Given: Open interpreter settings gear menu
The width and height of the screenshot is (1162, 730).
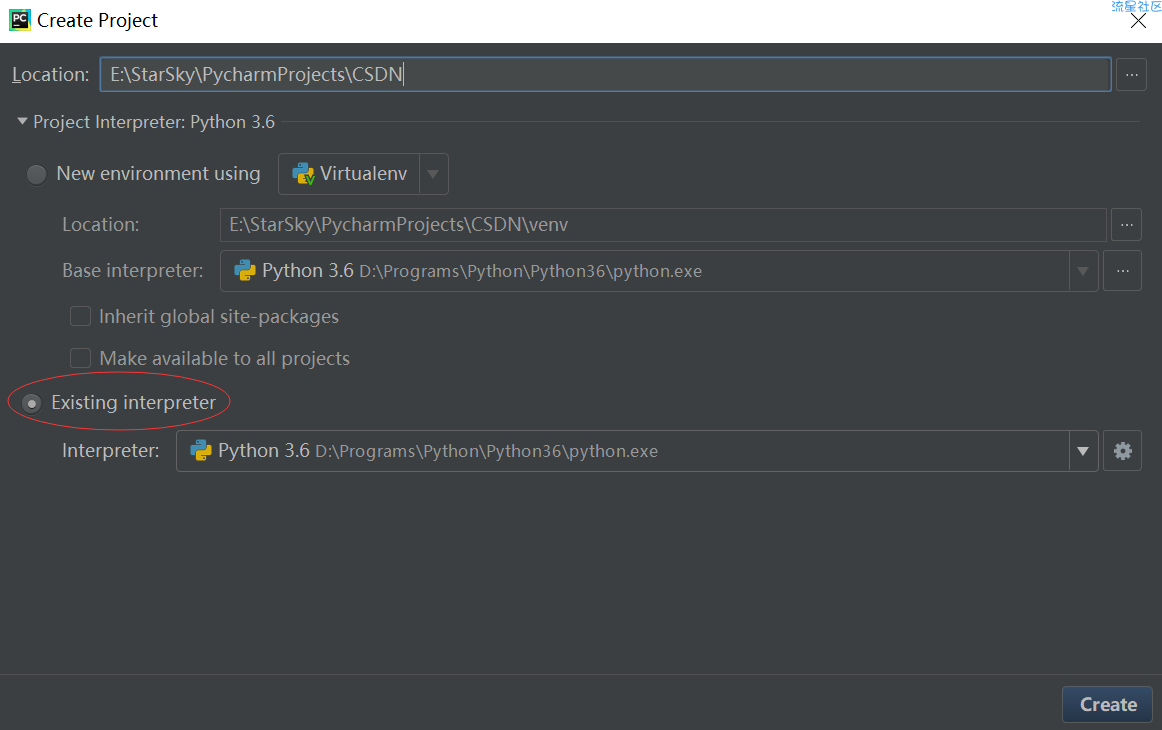Looking at the screenshot, I should point(1122,451).
